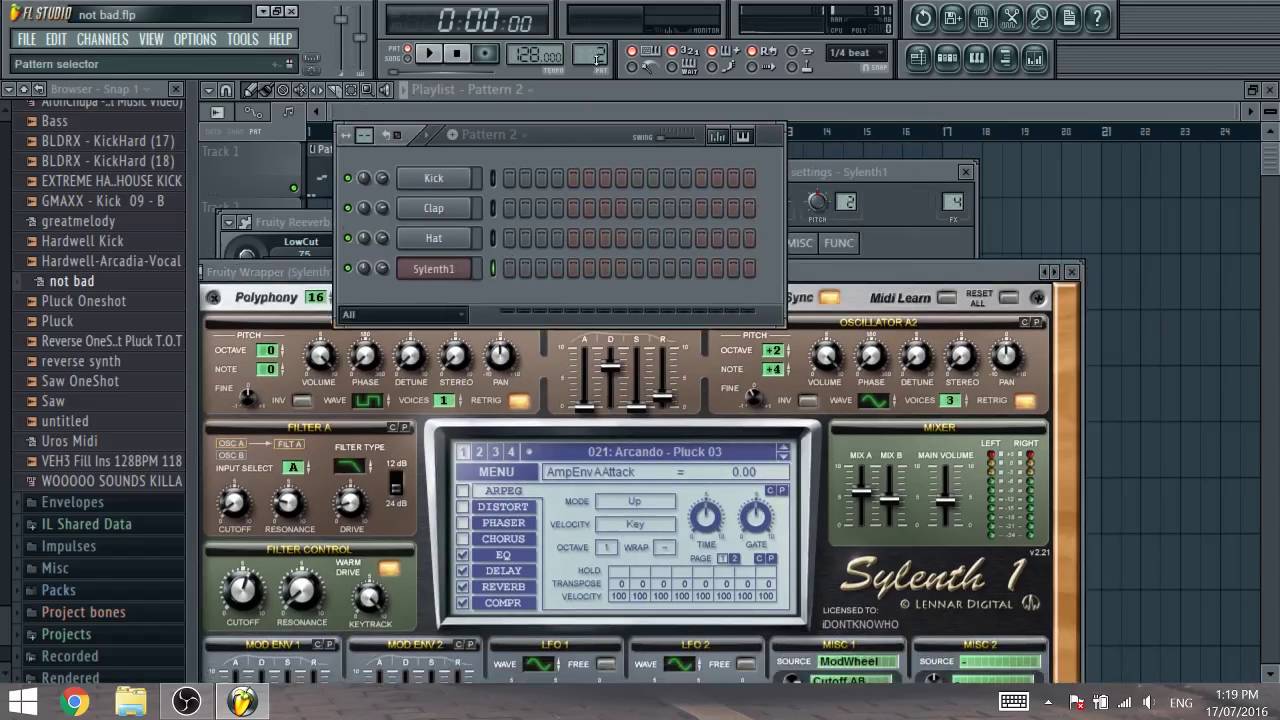The width and height of the screenshot is (1280, 720).
Task: Open the project info document icon
Action: pyautogui.click(x=1069, y=17)
